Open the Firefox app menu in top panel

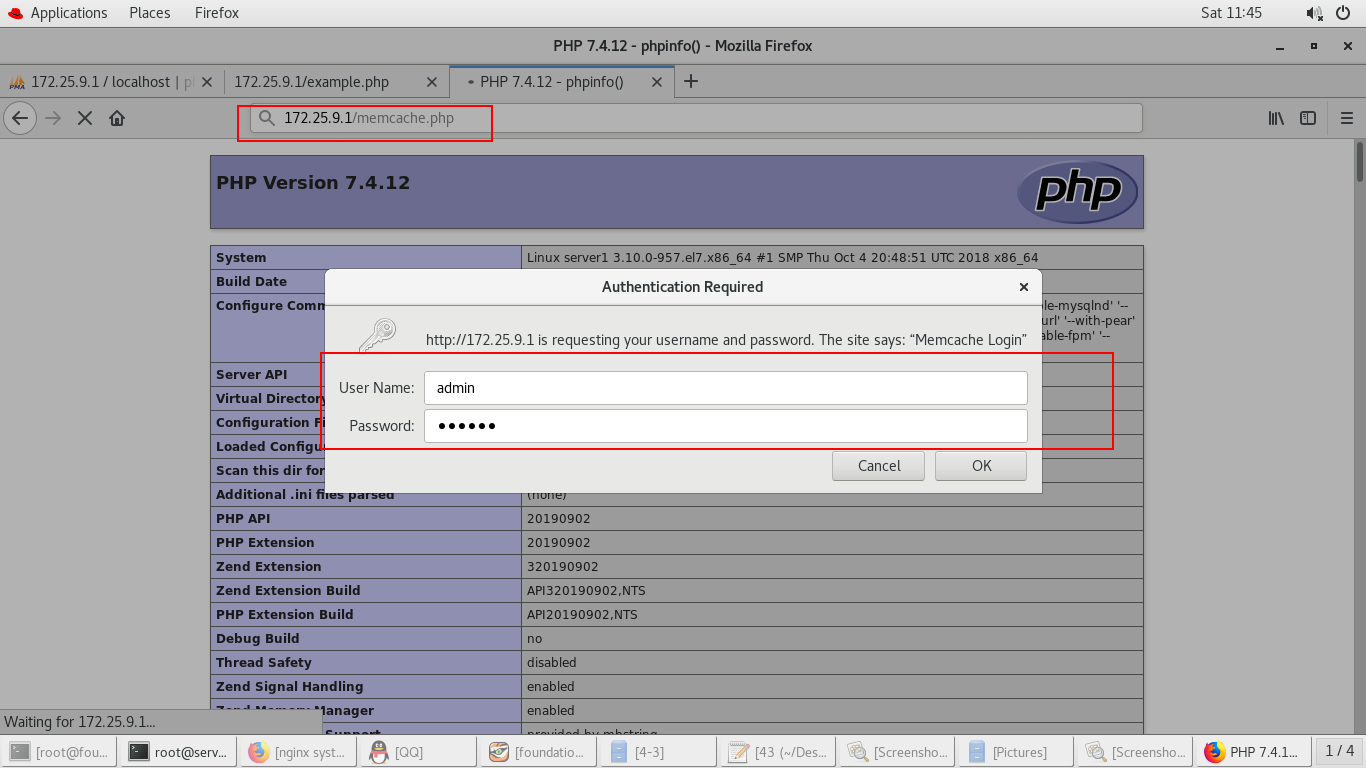[217, 13]
